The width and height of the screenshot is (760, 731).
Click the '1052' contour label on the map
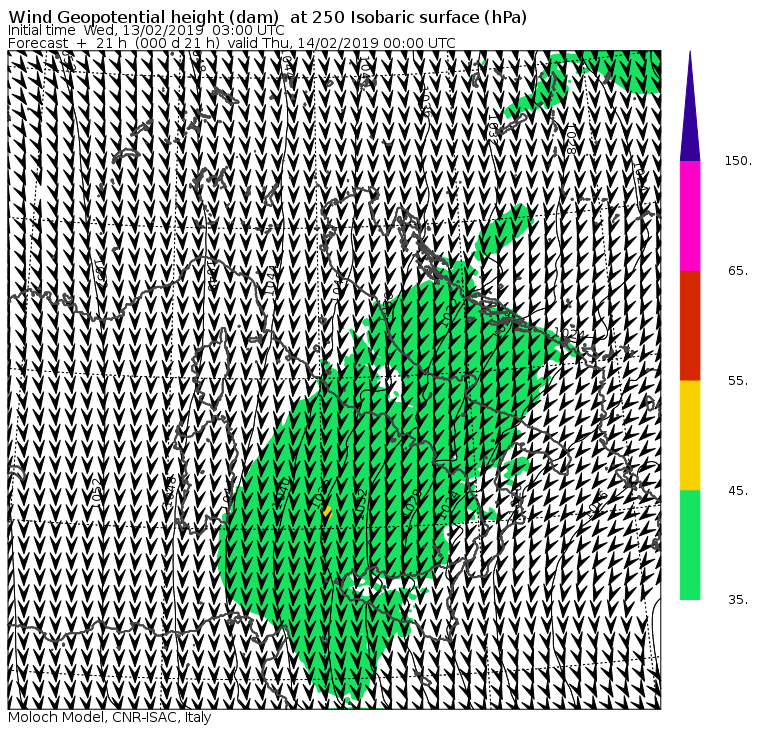pos(96,493)
